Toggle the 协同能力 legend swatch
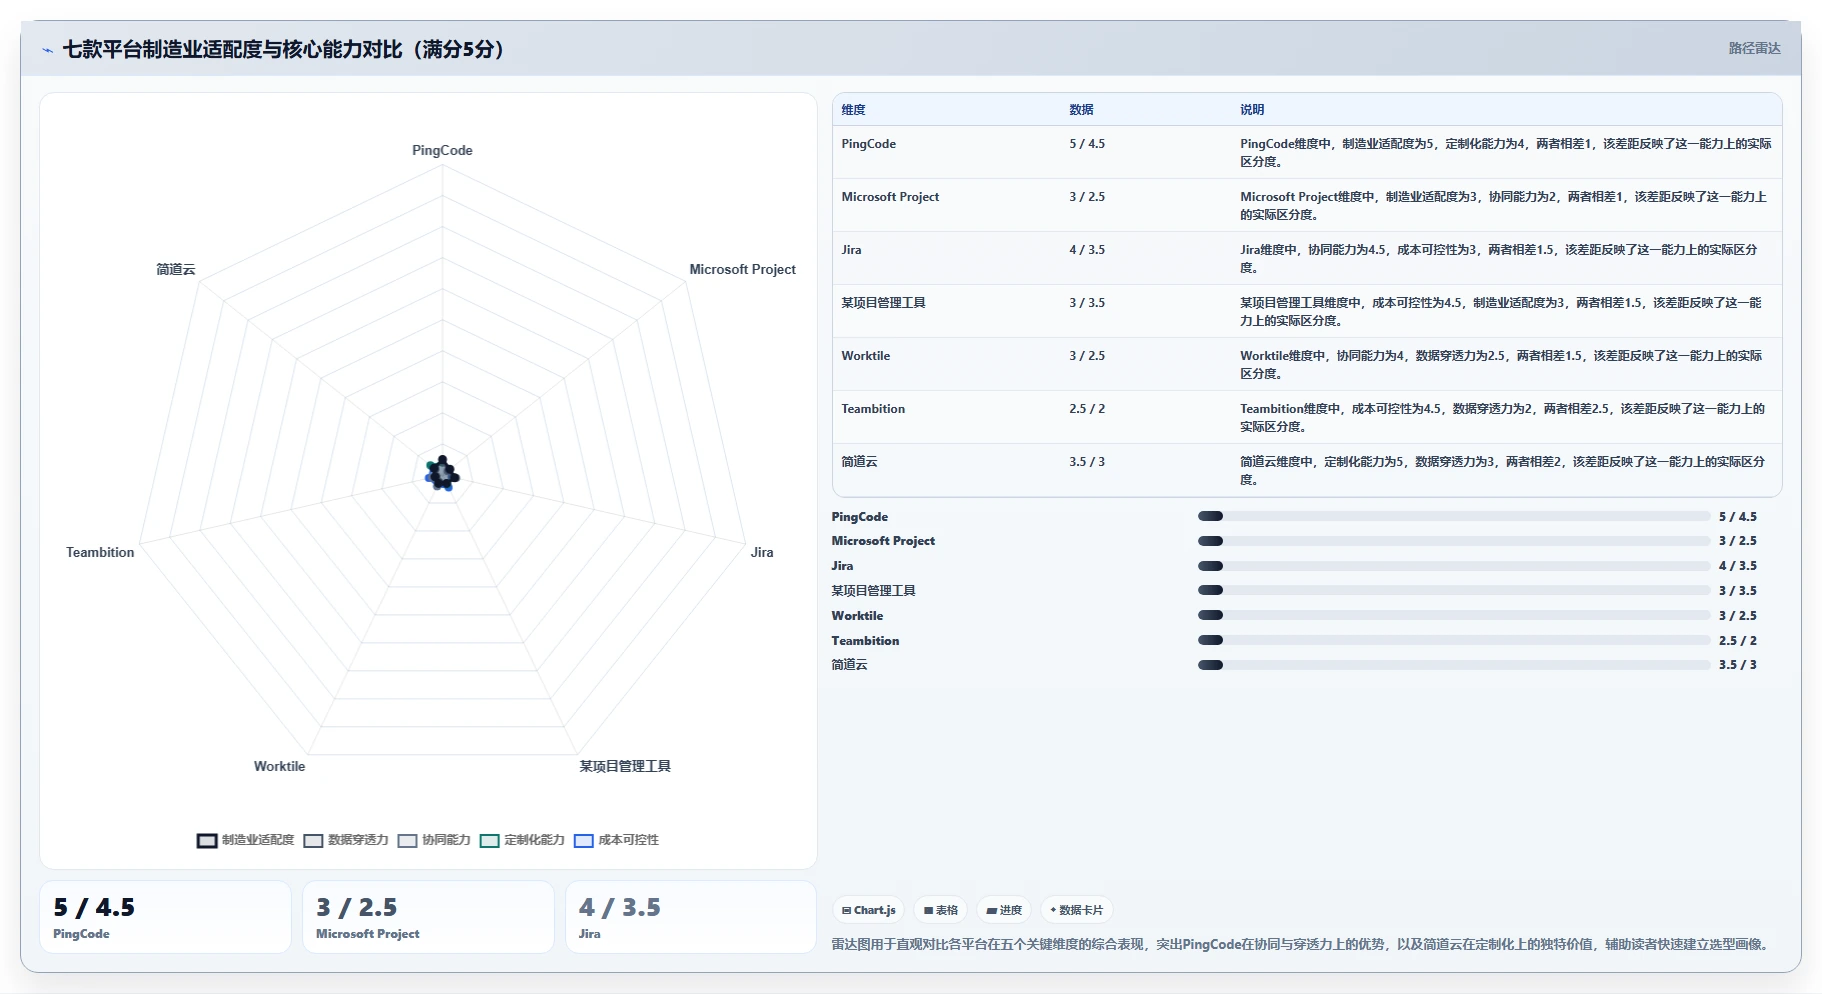 pyautogui.click(x=407, y=841)
